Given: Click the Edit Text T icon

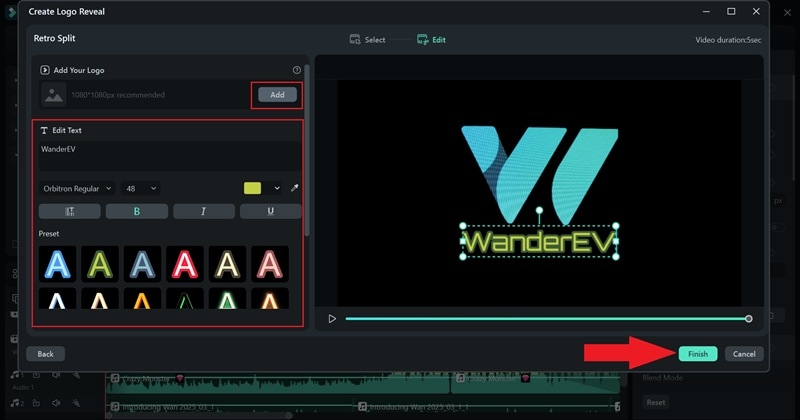Looking at the screenshot, I should (44, 130).
